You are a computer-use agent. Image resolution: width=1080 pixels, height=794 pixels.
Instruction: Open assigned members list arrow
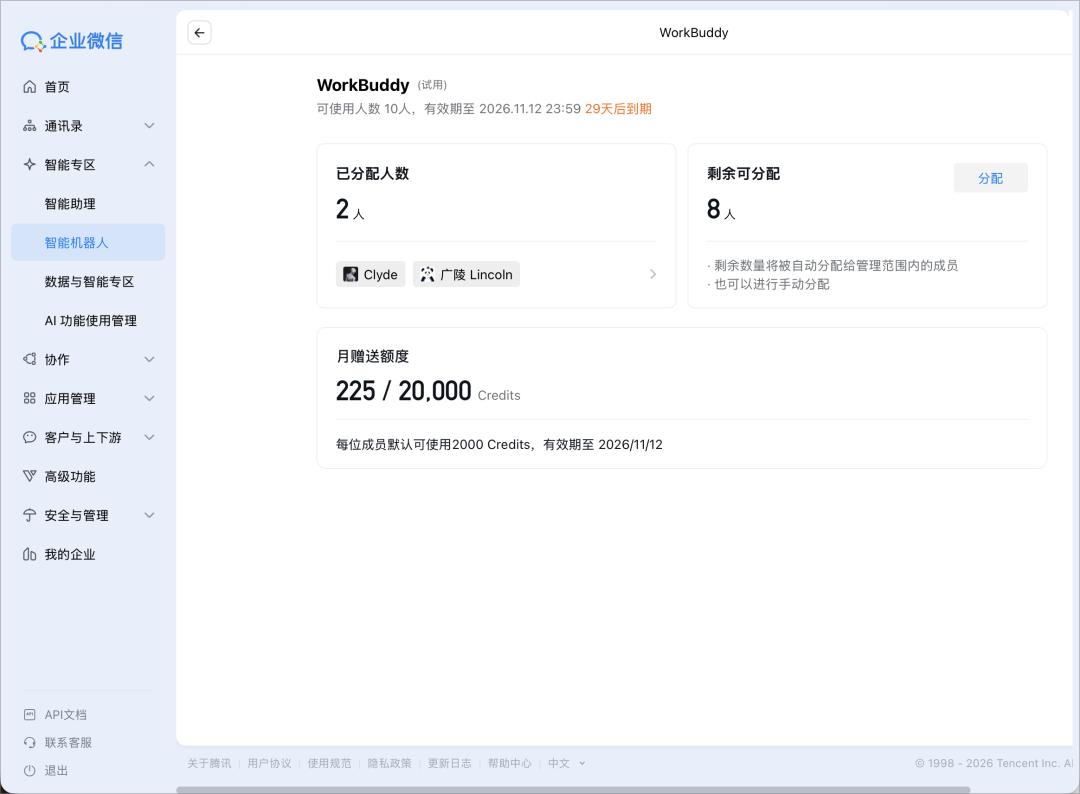(653, 274)
